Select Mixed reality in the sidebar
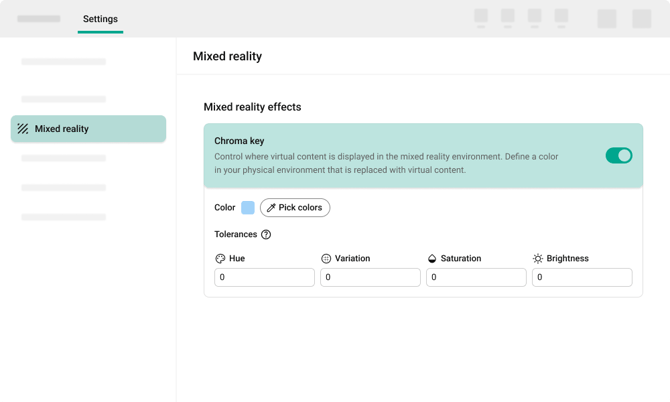Viewport: 670px width, 402px height. [88, 129]
